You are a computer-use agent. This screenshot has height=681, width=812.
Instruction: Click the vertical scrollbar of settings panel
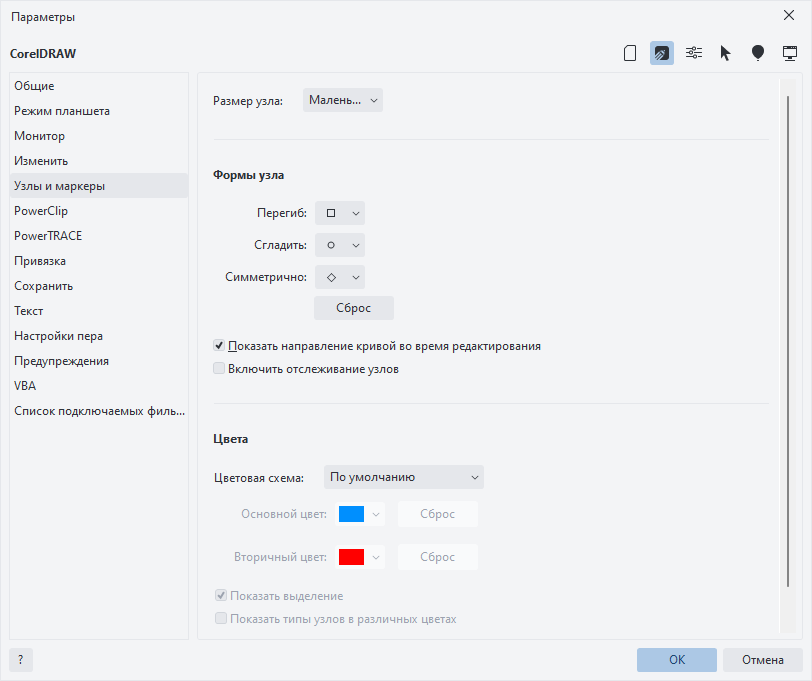(x=788, y=342)
